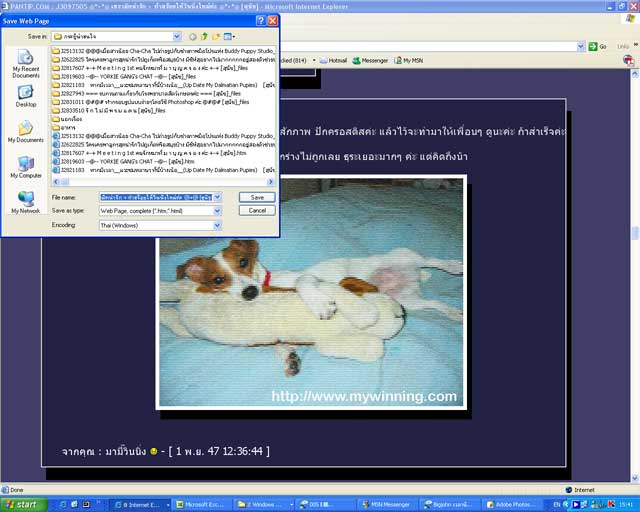Select the J2821183 Dalmatian Pupies folder row
Image resolution: width=640 pixels, height=512 pixels.
point(164,85)
